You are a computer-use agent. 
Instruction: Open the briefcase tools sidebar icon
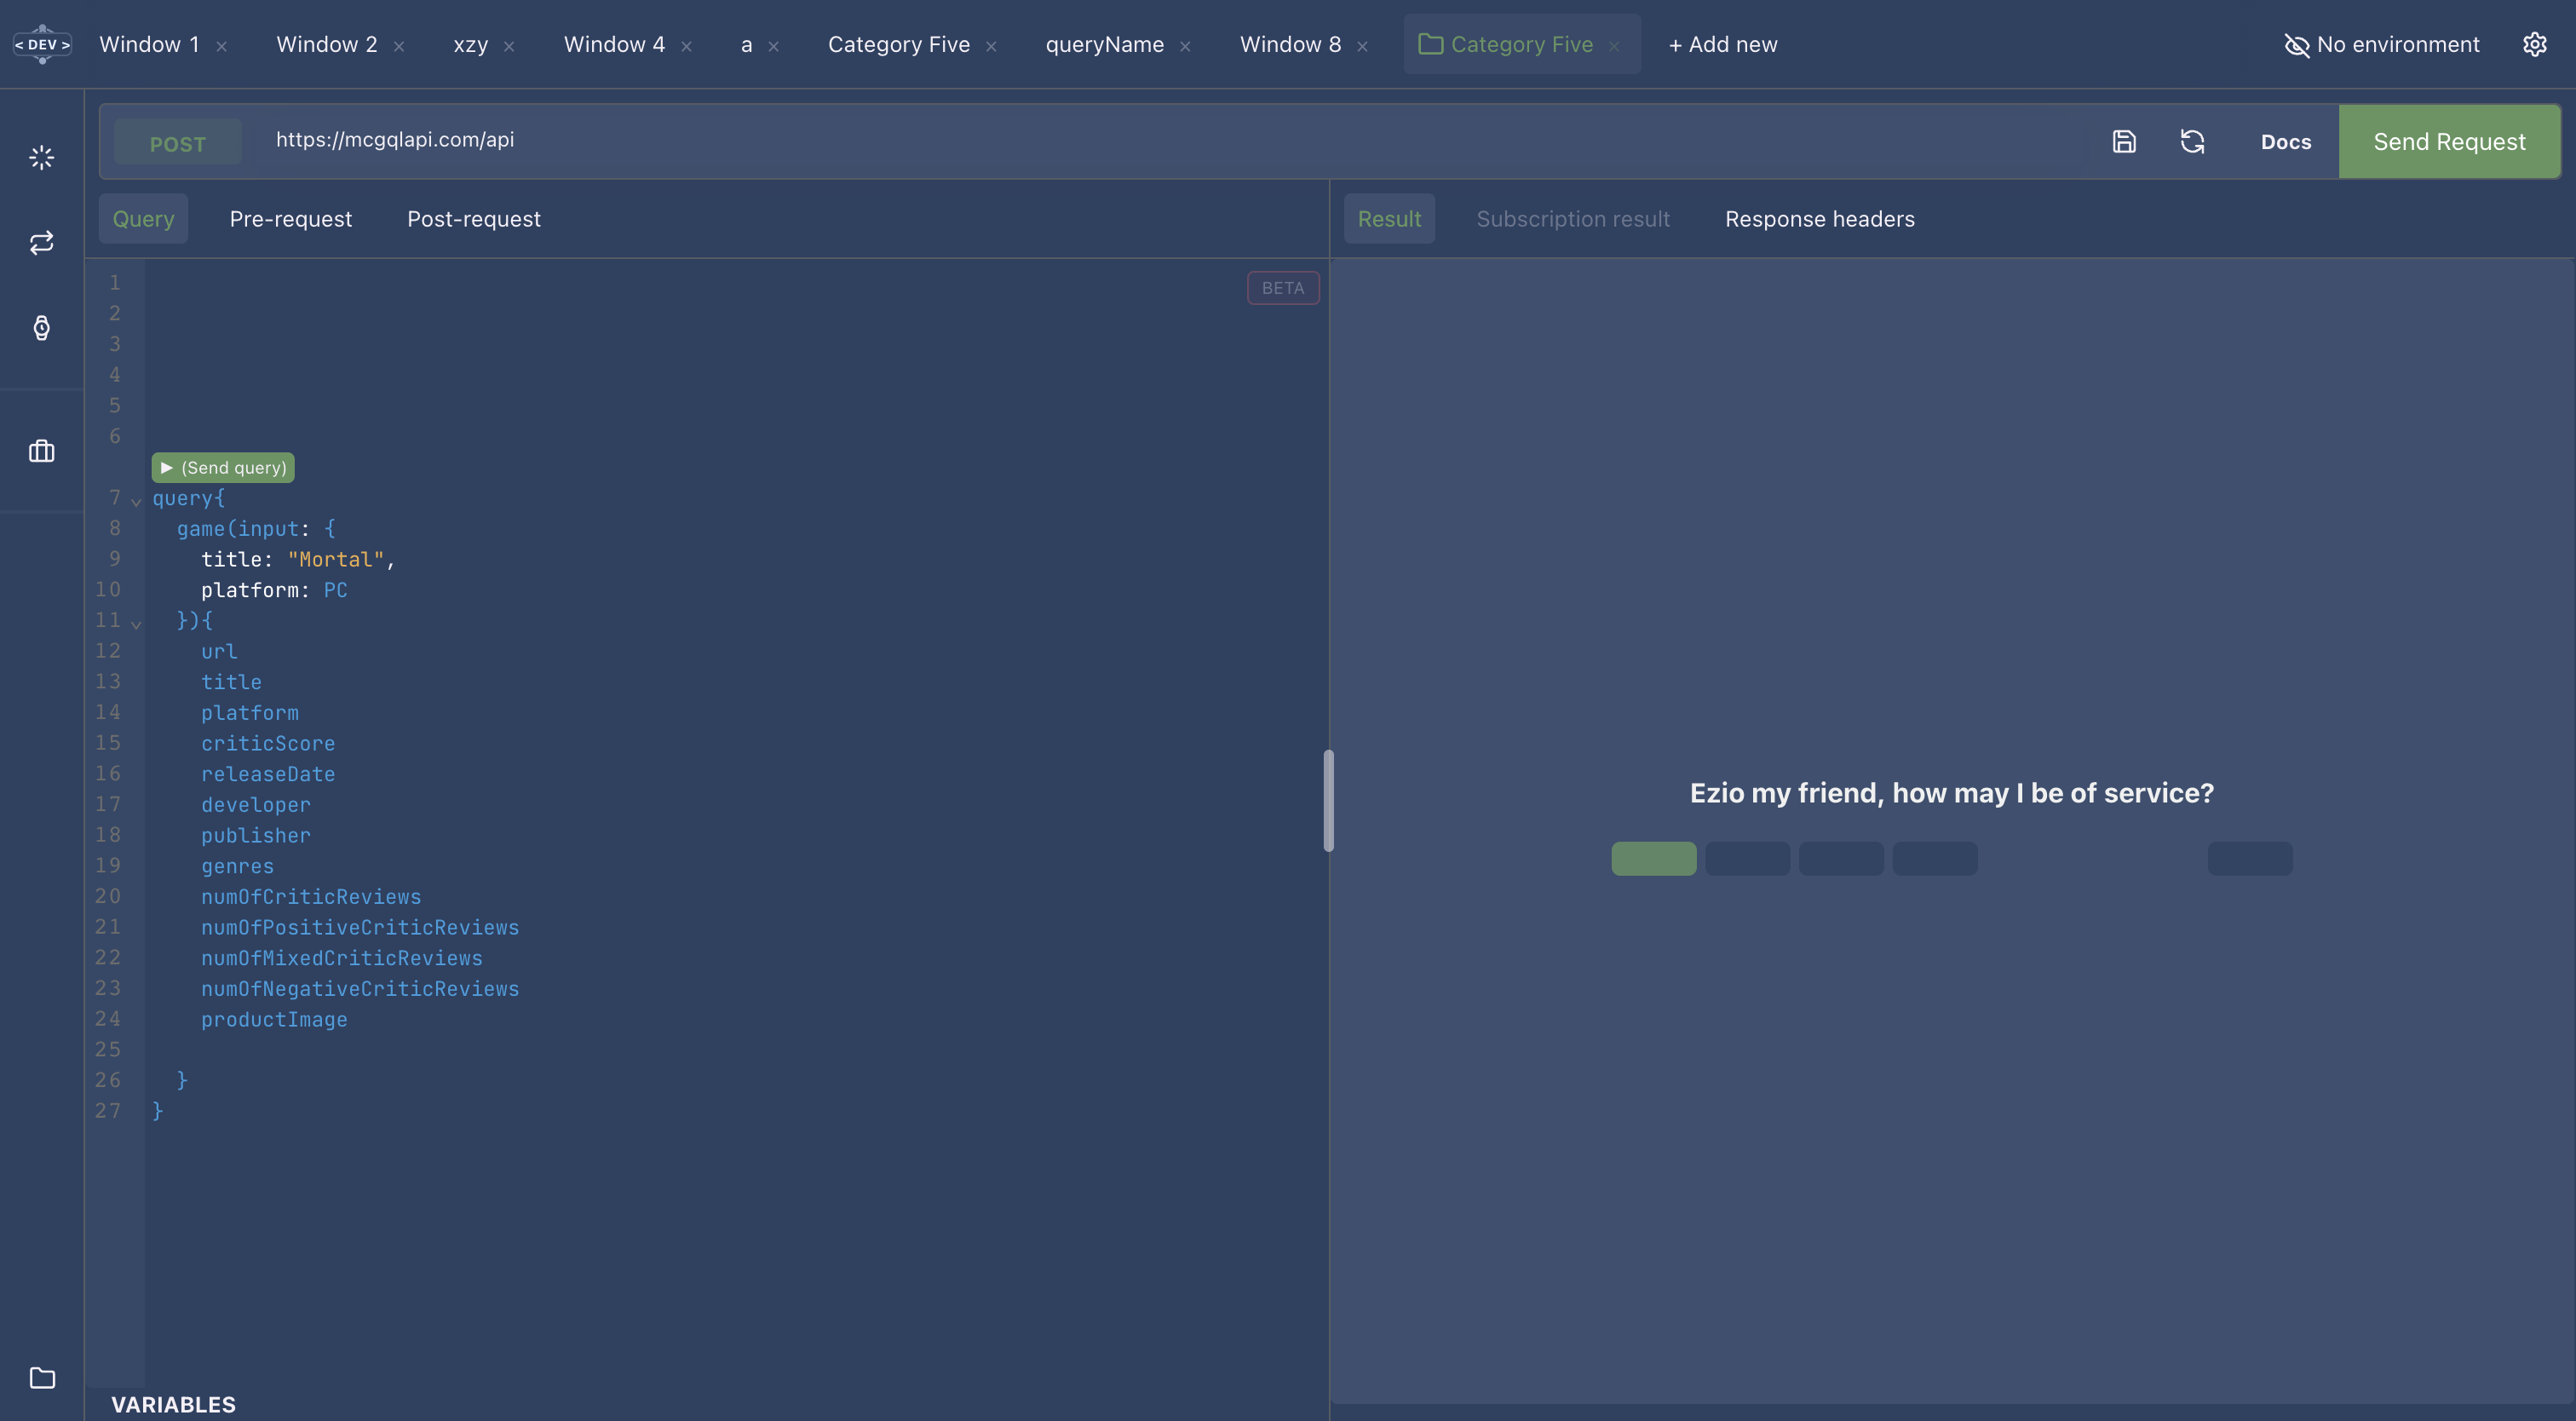41,451
